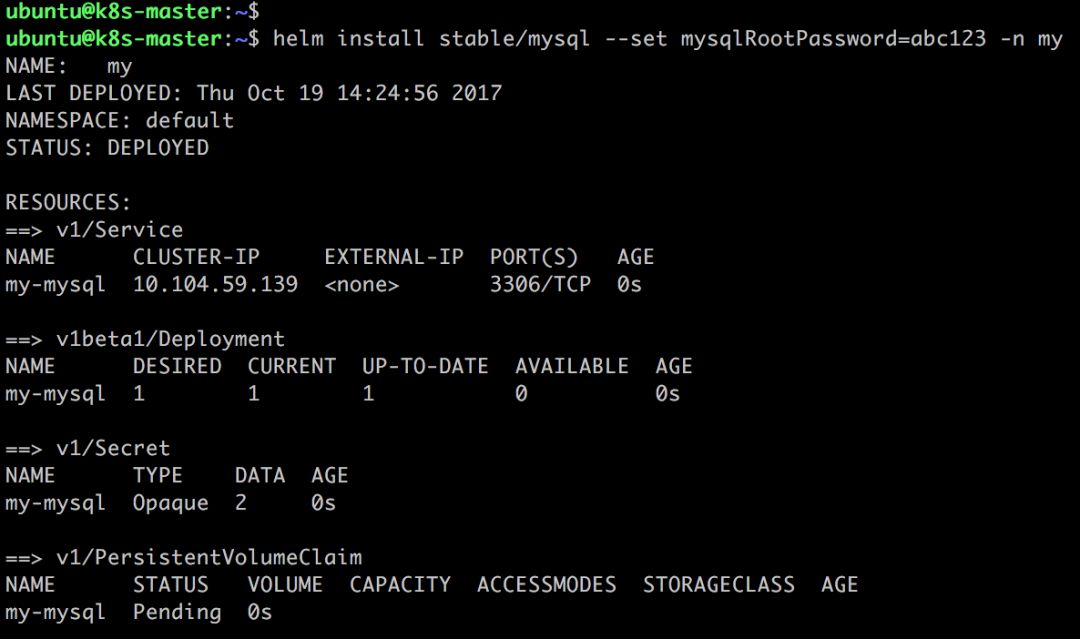Click the helm install command text
Screen dimensions: 1080x639
pyautogui.click(x=667, y=39)
